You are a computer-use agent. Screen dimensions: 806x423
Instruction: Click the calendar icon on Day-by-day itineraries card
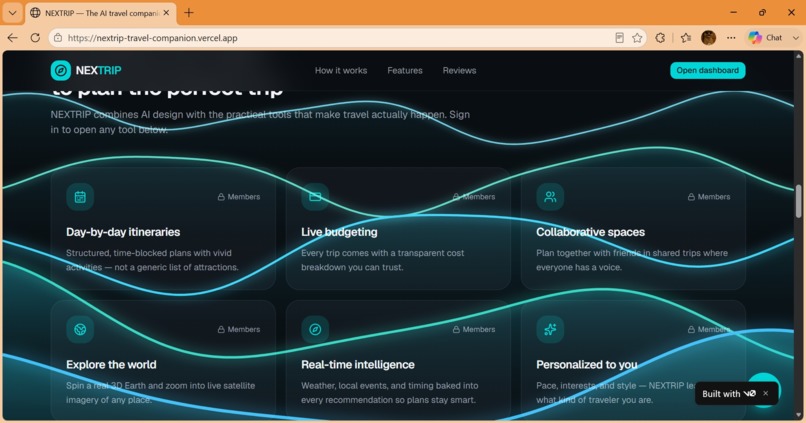pyautogui.click(x=80, y=197)
